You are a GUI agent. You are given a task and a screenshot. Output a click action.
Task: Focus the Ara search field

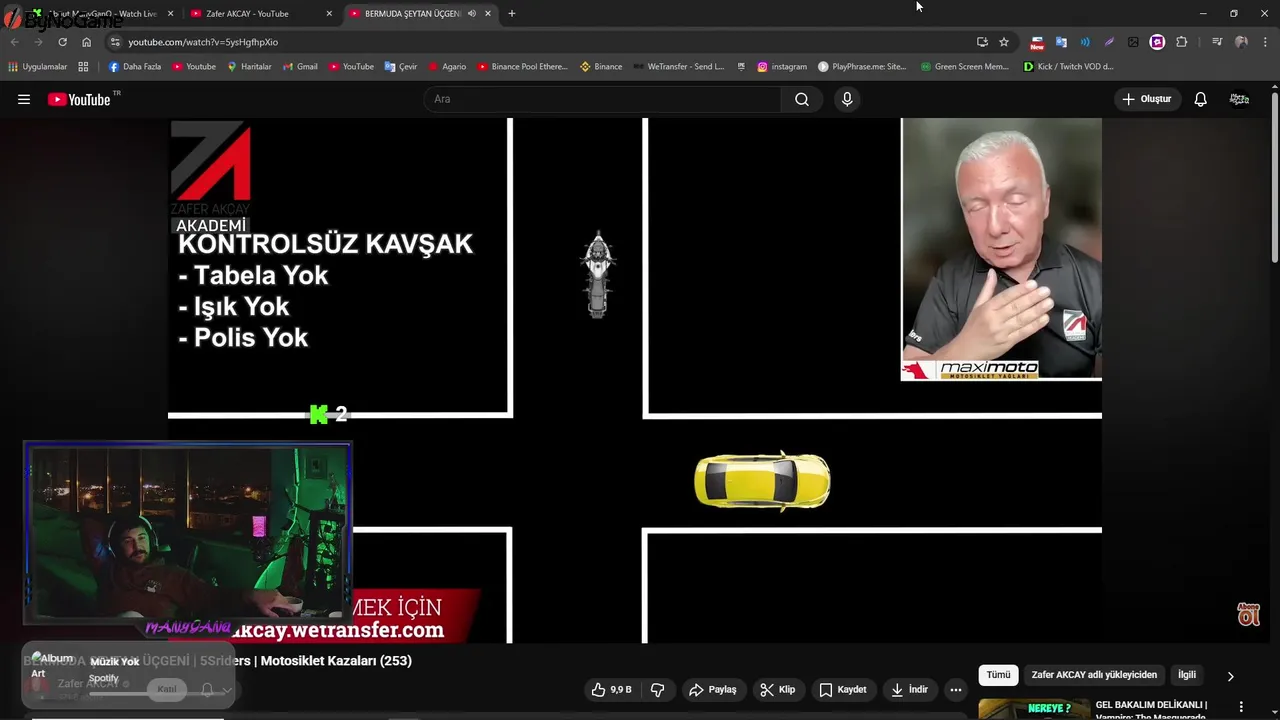pyautogui.click(x=602, y=99)
